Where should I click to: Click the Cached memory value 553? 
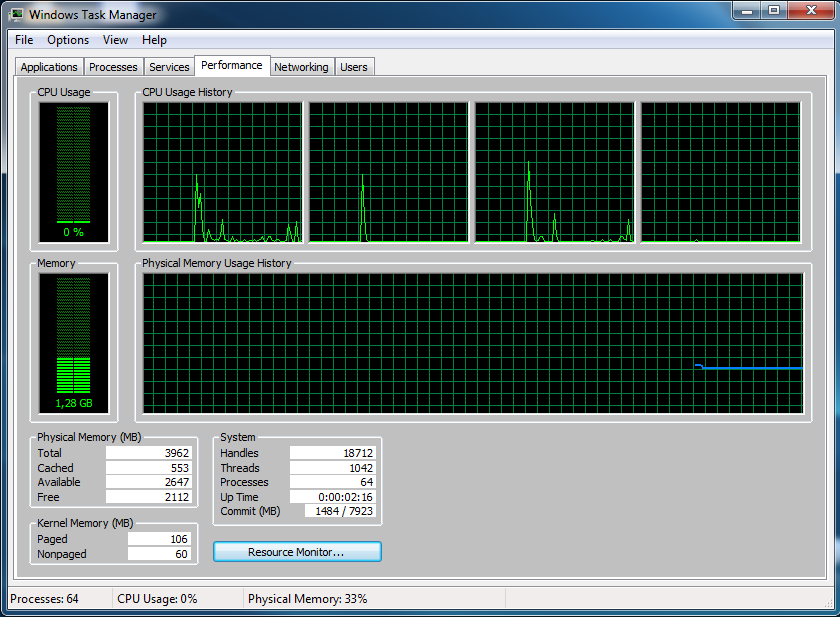pos(148,468)
